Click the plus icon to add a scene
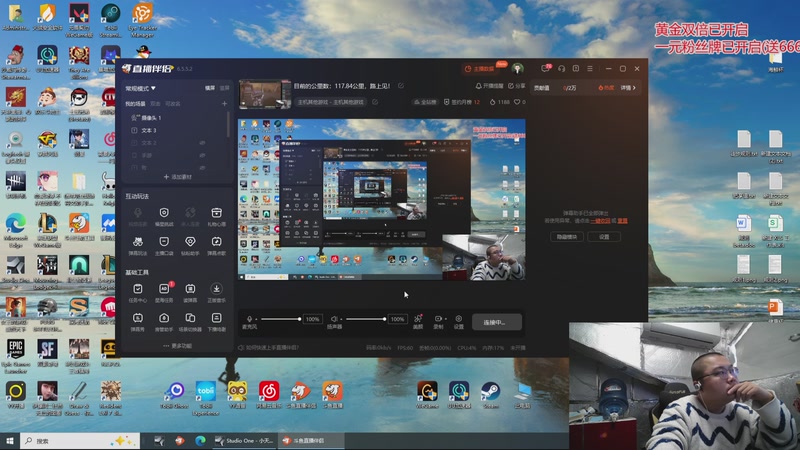The height and width of the screenshot is (450, 800). 224,104
